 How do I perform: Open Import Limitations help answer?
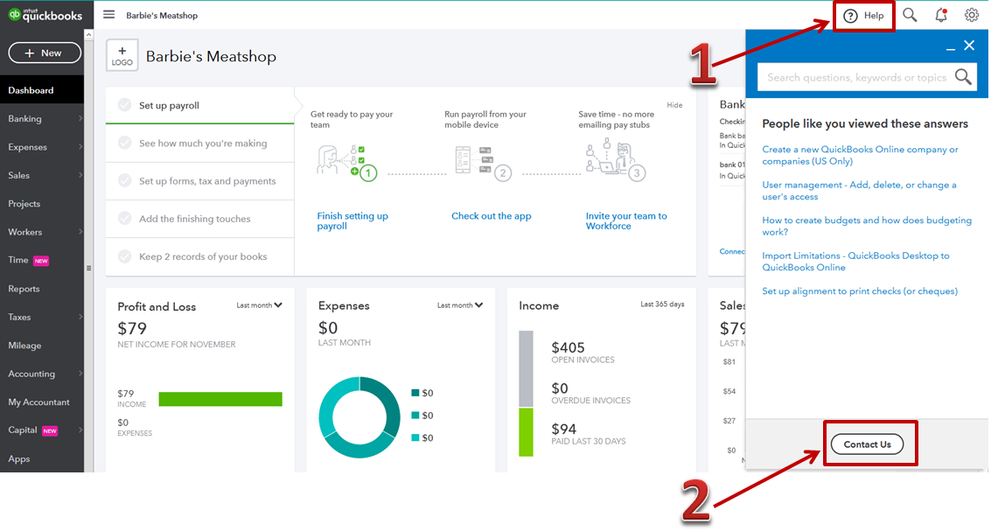point(855,262)
